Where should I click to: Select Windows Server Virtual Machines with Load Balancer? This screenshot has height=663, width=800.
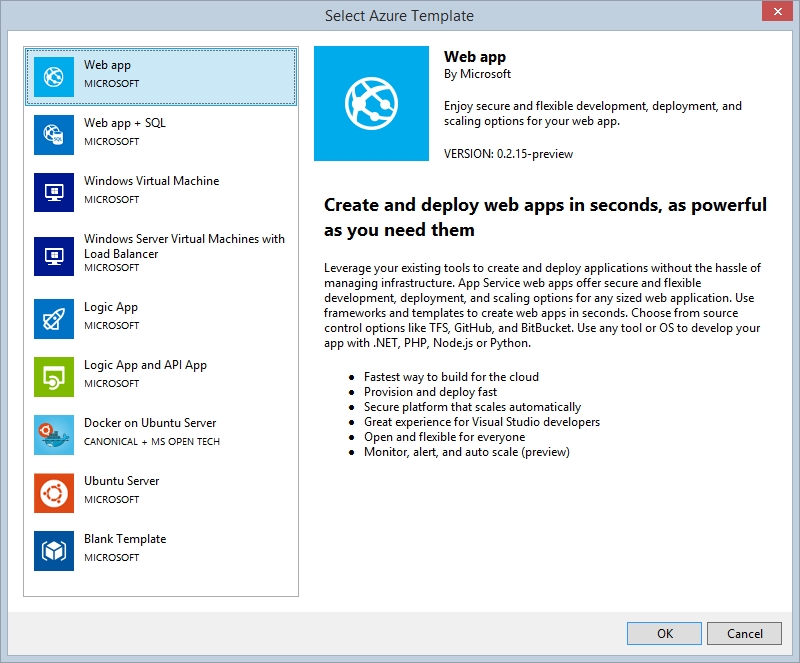[161, 256]
